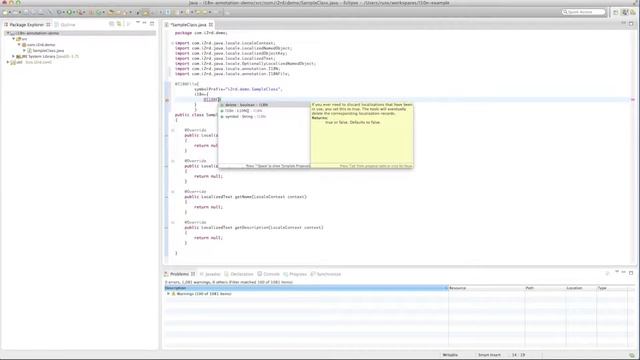The width and height of the screenshot is (640, 360).
Task: Open the Problems tab
Action: (x=179, y=274)
